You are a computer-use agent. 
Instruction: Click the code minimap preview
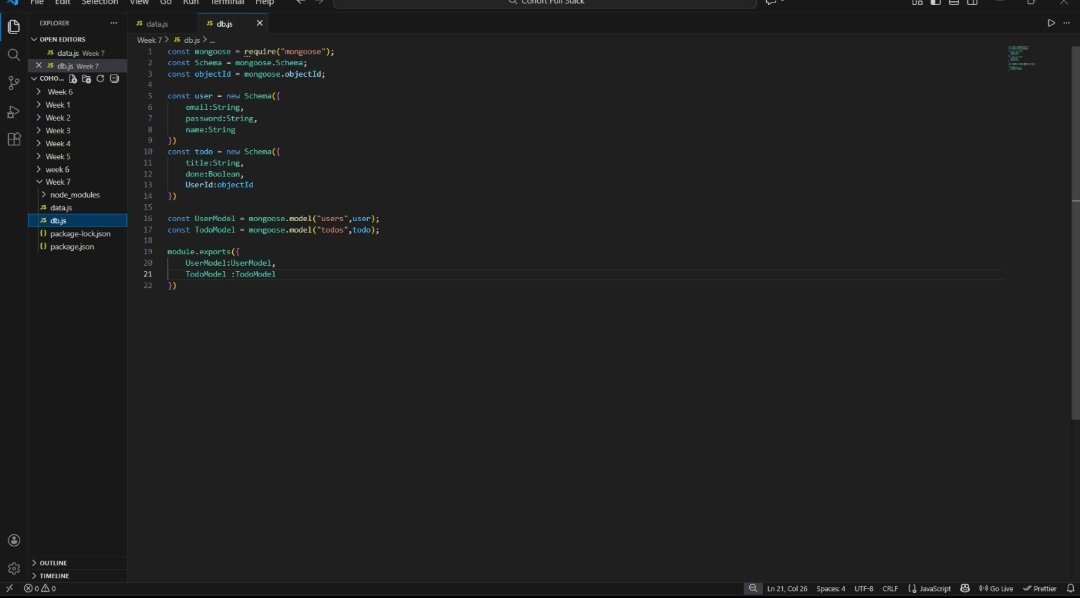1022,59
